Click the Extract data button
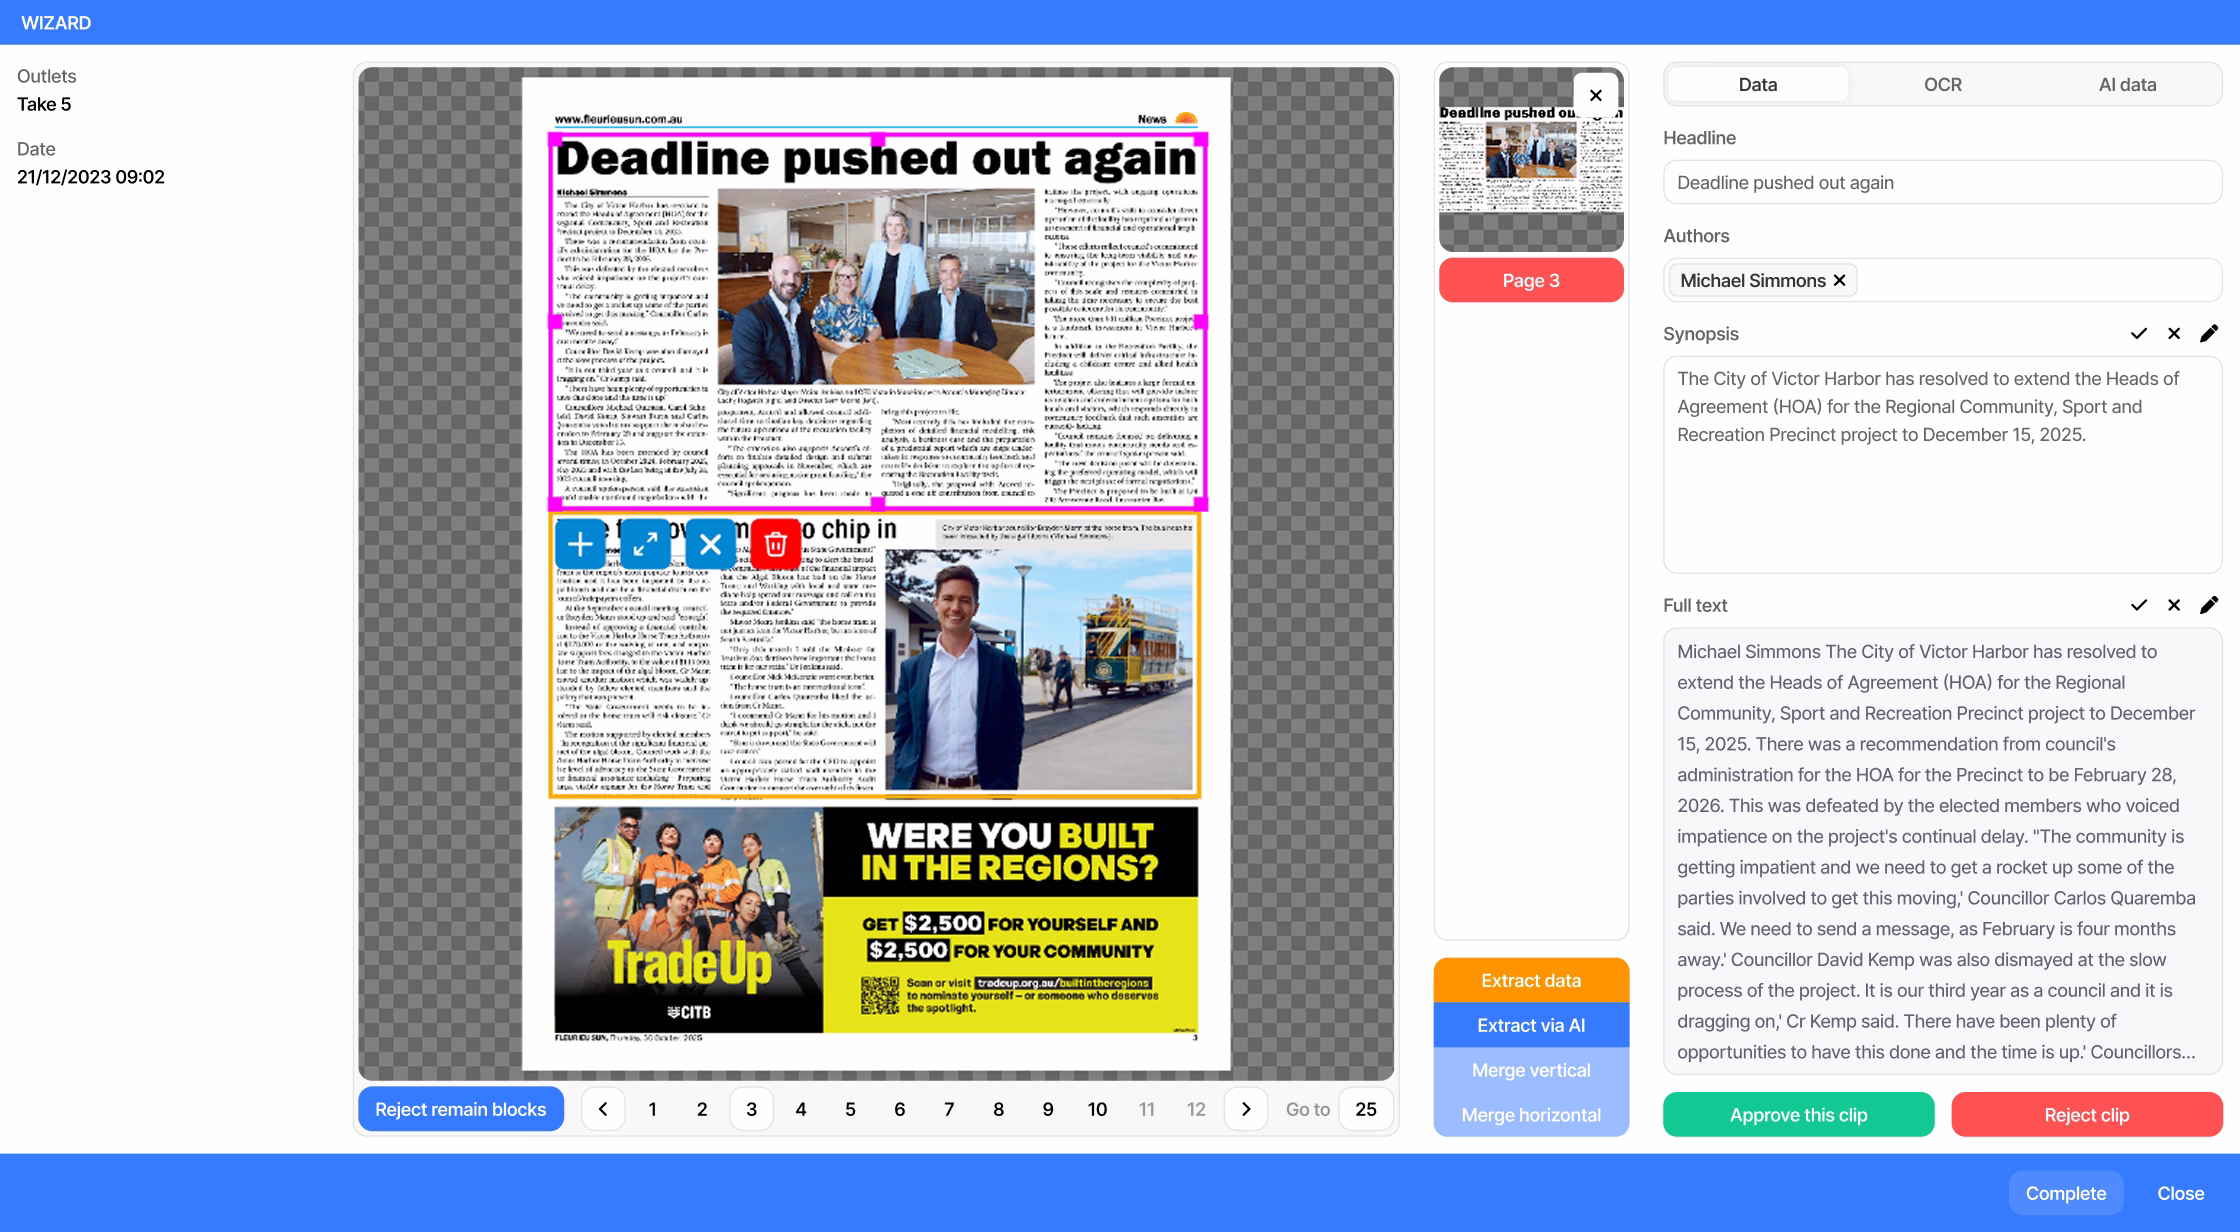Screen dimensions: 2240x1232 (1531, 981)
